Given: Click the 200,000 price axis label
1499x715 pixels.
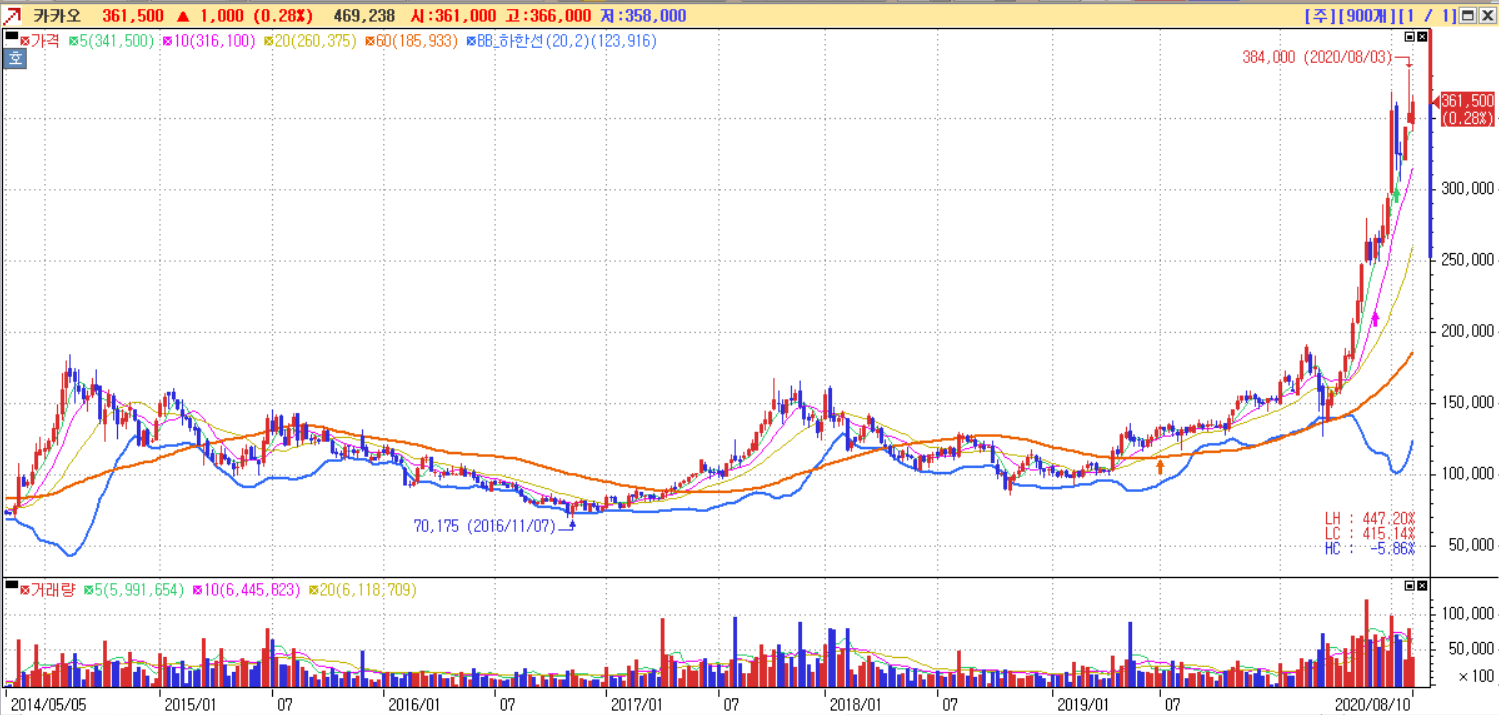Looking at the screenshot, I should [1466, 331].
